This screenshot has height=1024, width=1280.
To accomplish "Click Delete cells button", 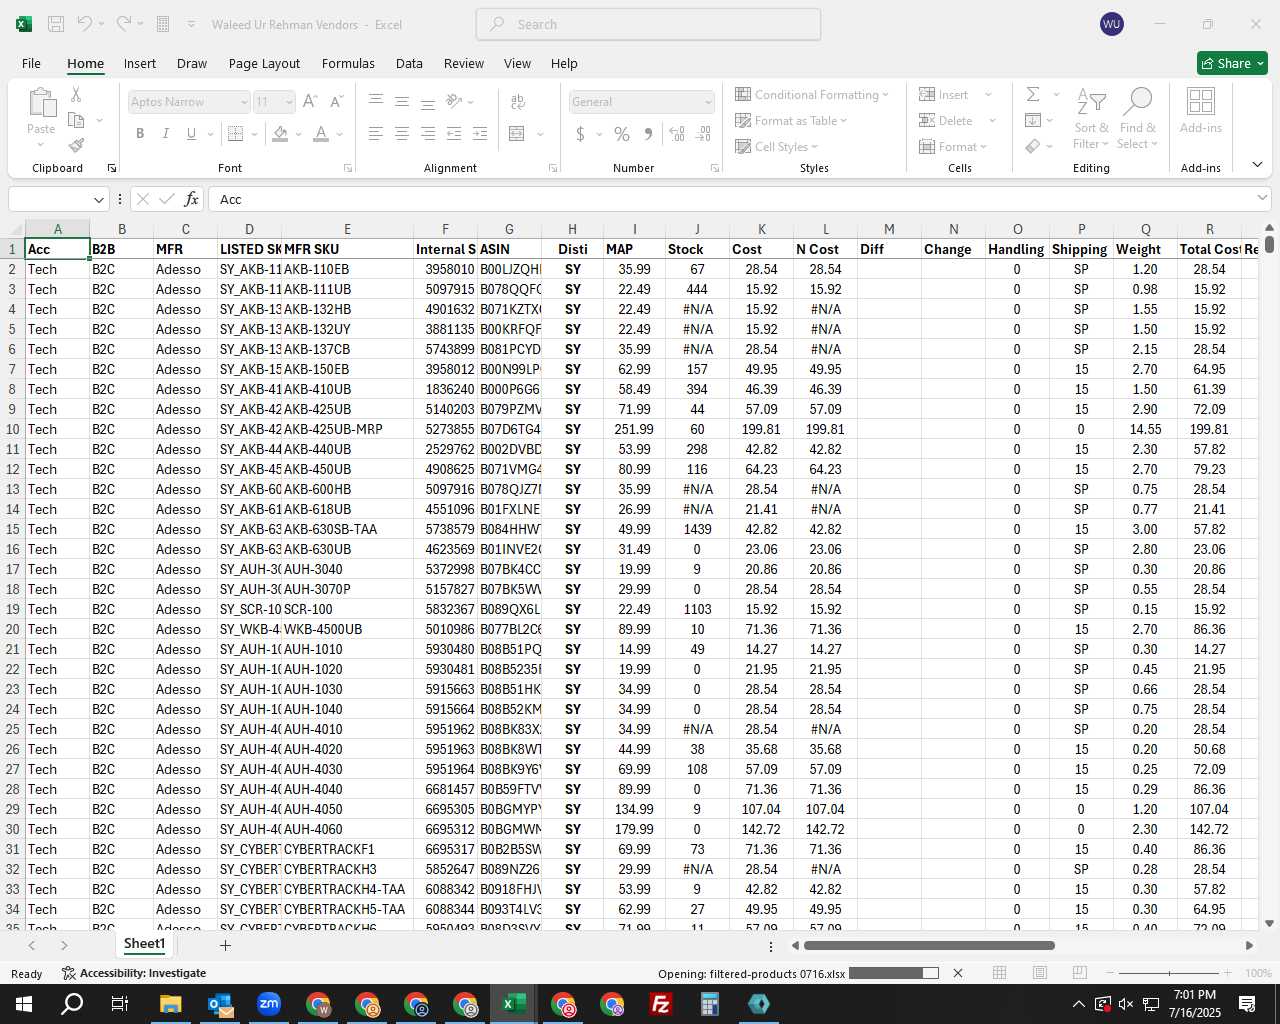I will tap(946, 120).
